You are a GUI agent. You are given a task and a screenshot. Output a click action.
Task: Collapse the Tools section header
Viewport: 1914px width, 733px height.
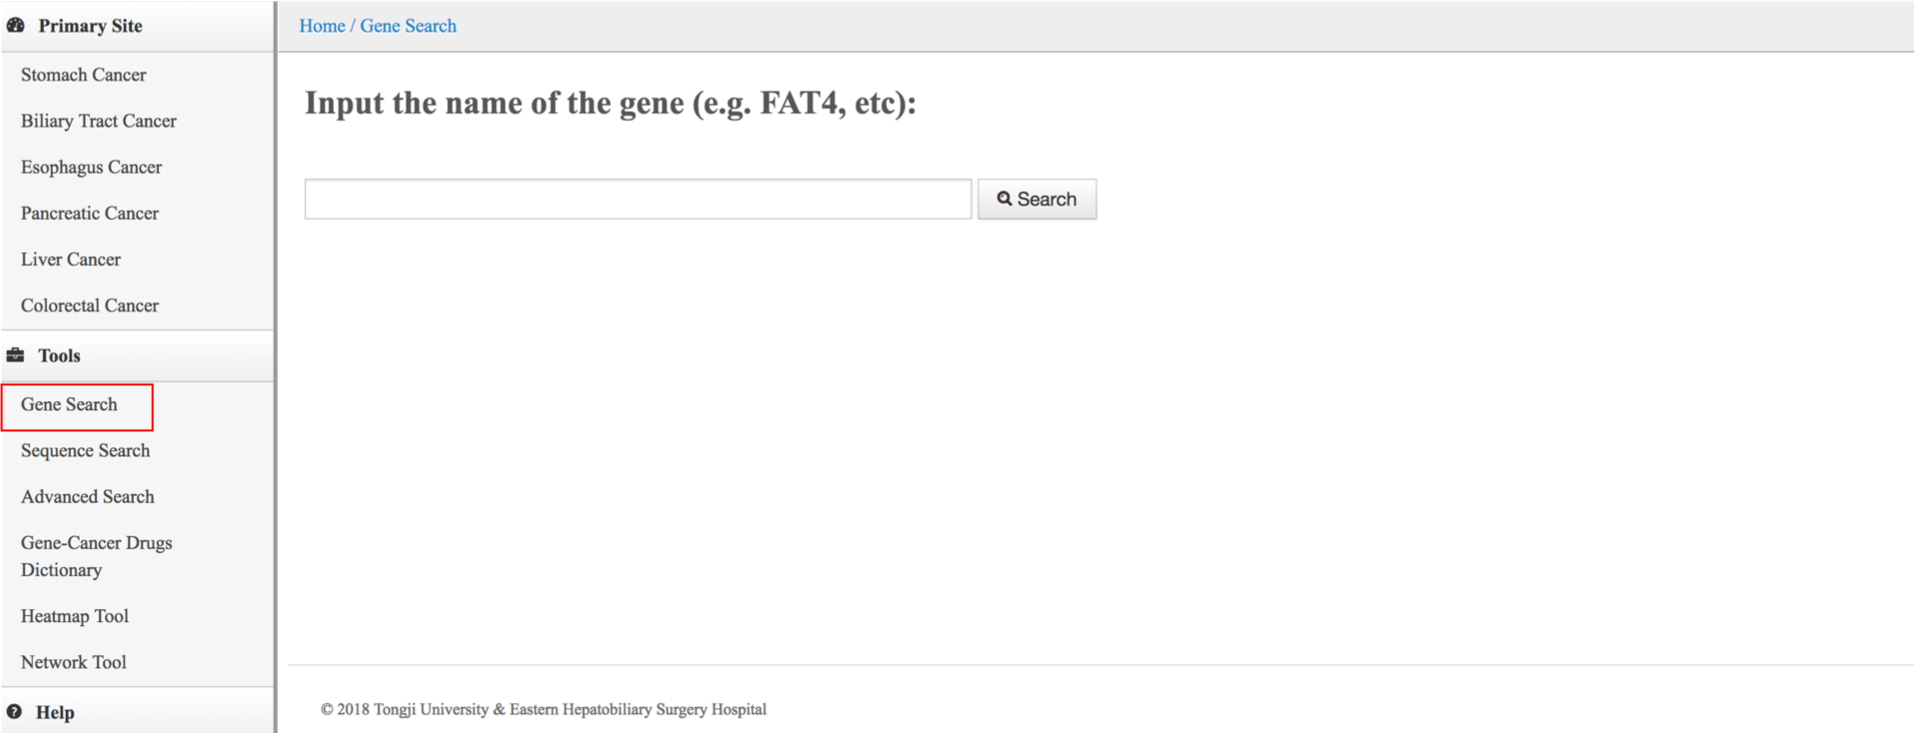coord(137,356)
